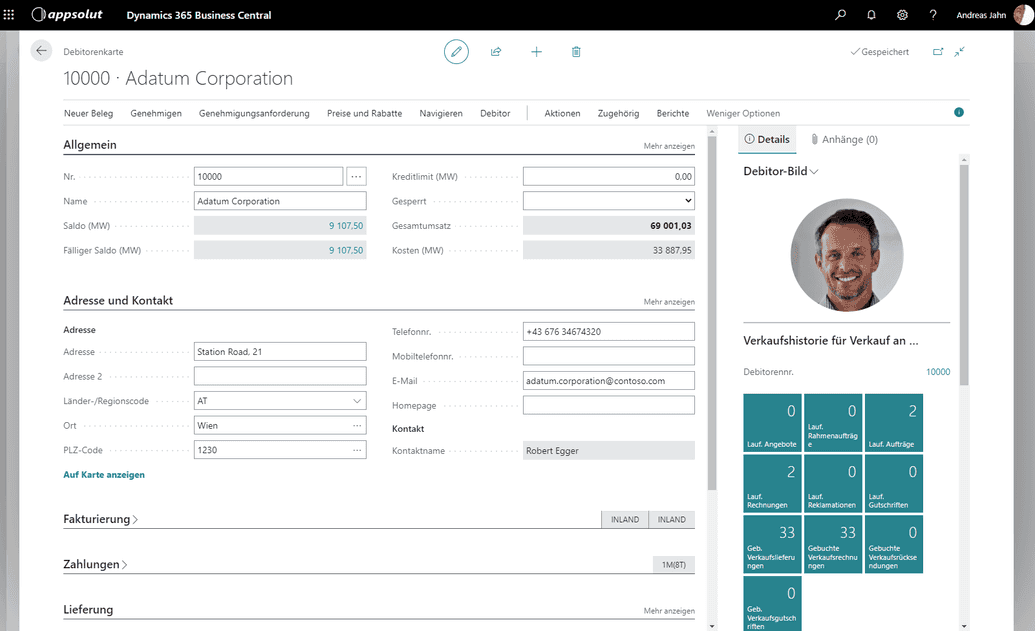Open the Lauf. Aufträge tile

pyautogui.click(x=893, y=423)
